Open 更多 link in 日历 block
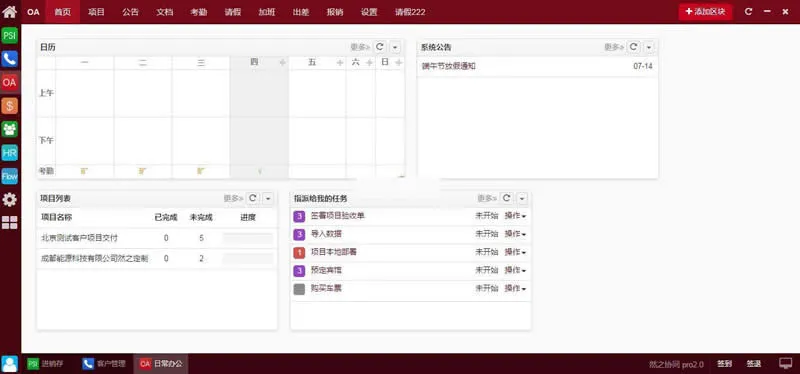The image size is (800, 374). coord(360,47)
